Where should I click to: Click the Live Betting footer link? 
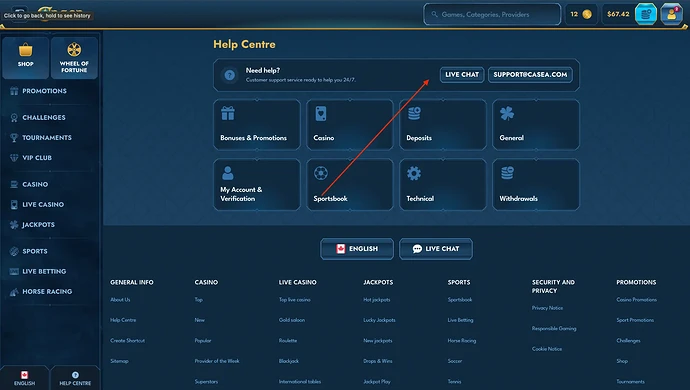tap(460, 320)
